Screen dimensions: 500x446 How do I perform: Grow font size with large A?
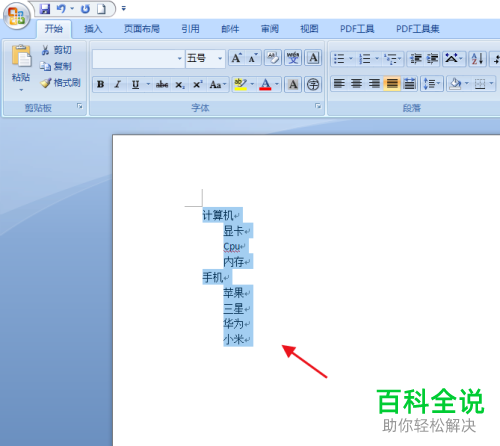point(236,58)
